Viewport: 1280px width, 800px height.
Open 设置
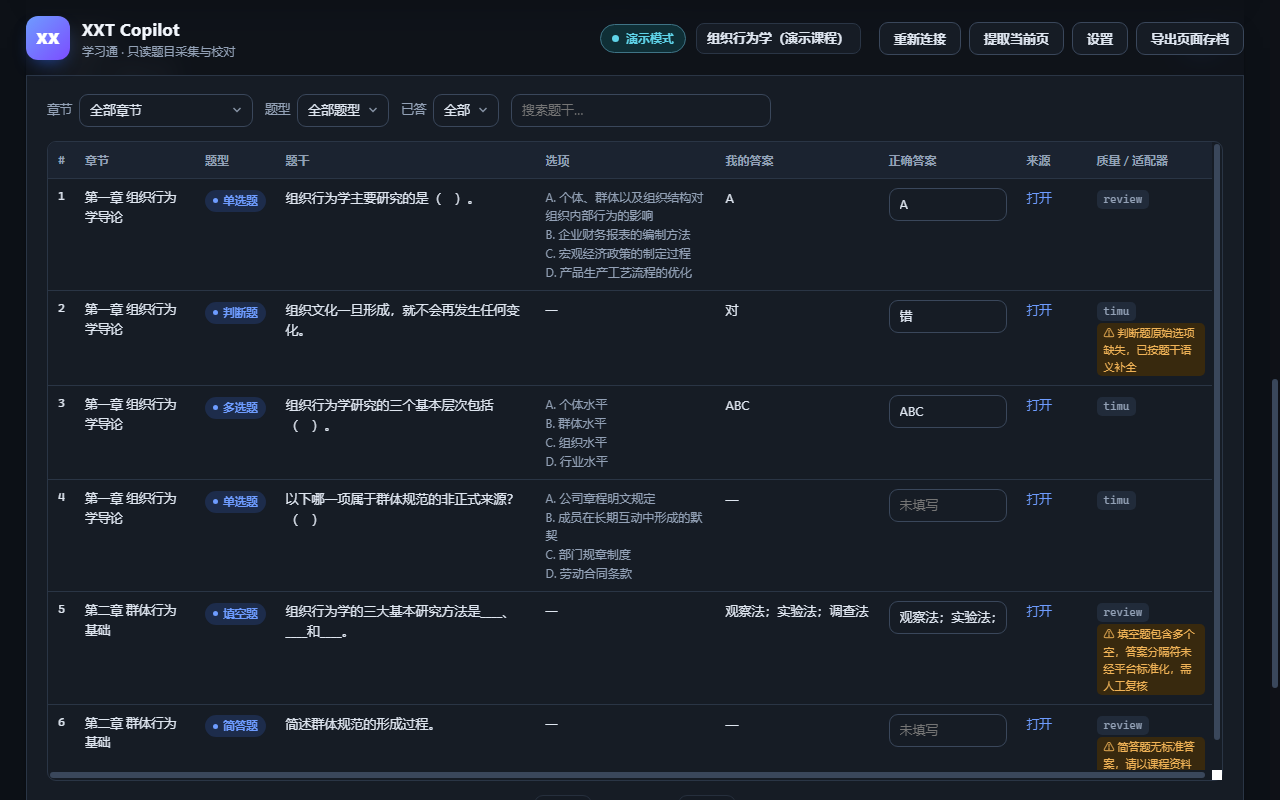pos(1100,39)
